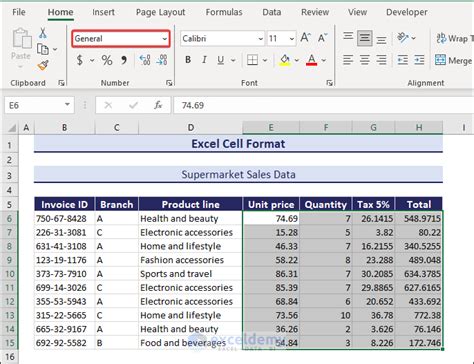Image resolution: width=474 pixels, height=364 pixels.
Task: Toggle Wrap Text
Action: pyautogui.click(x=455, y=38)
